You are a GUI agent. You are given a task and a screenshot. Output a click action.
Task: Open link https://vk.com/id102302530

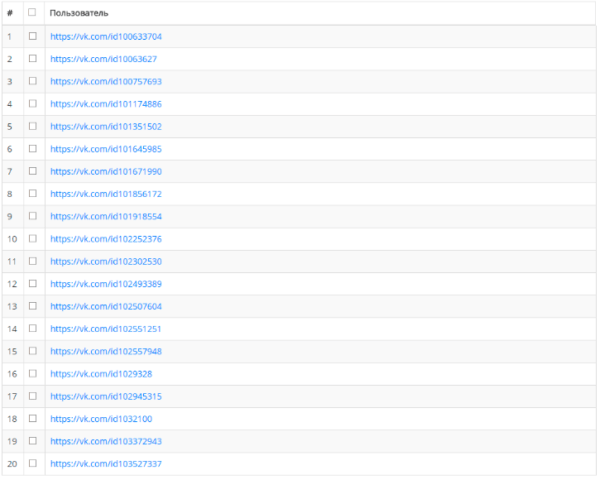(x=106, y=261)
